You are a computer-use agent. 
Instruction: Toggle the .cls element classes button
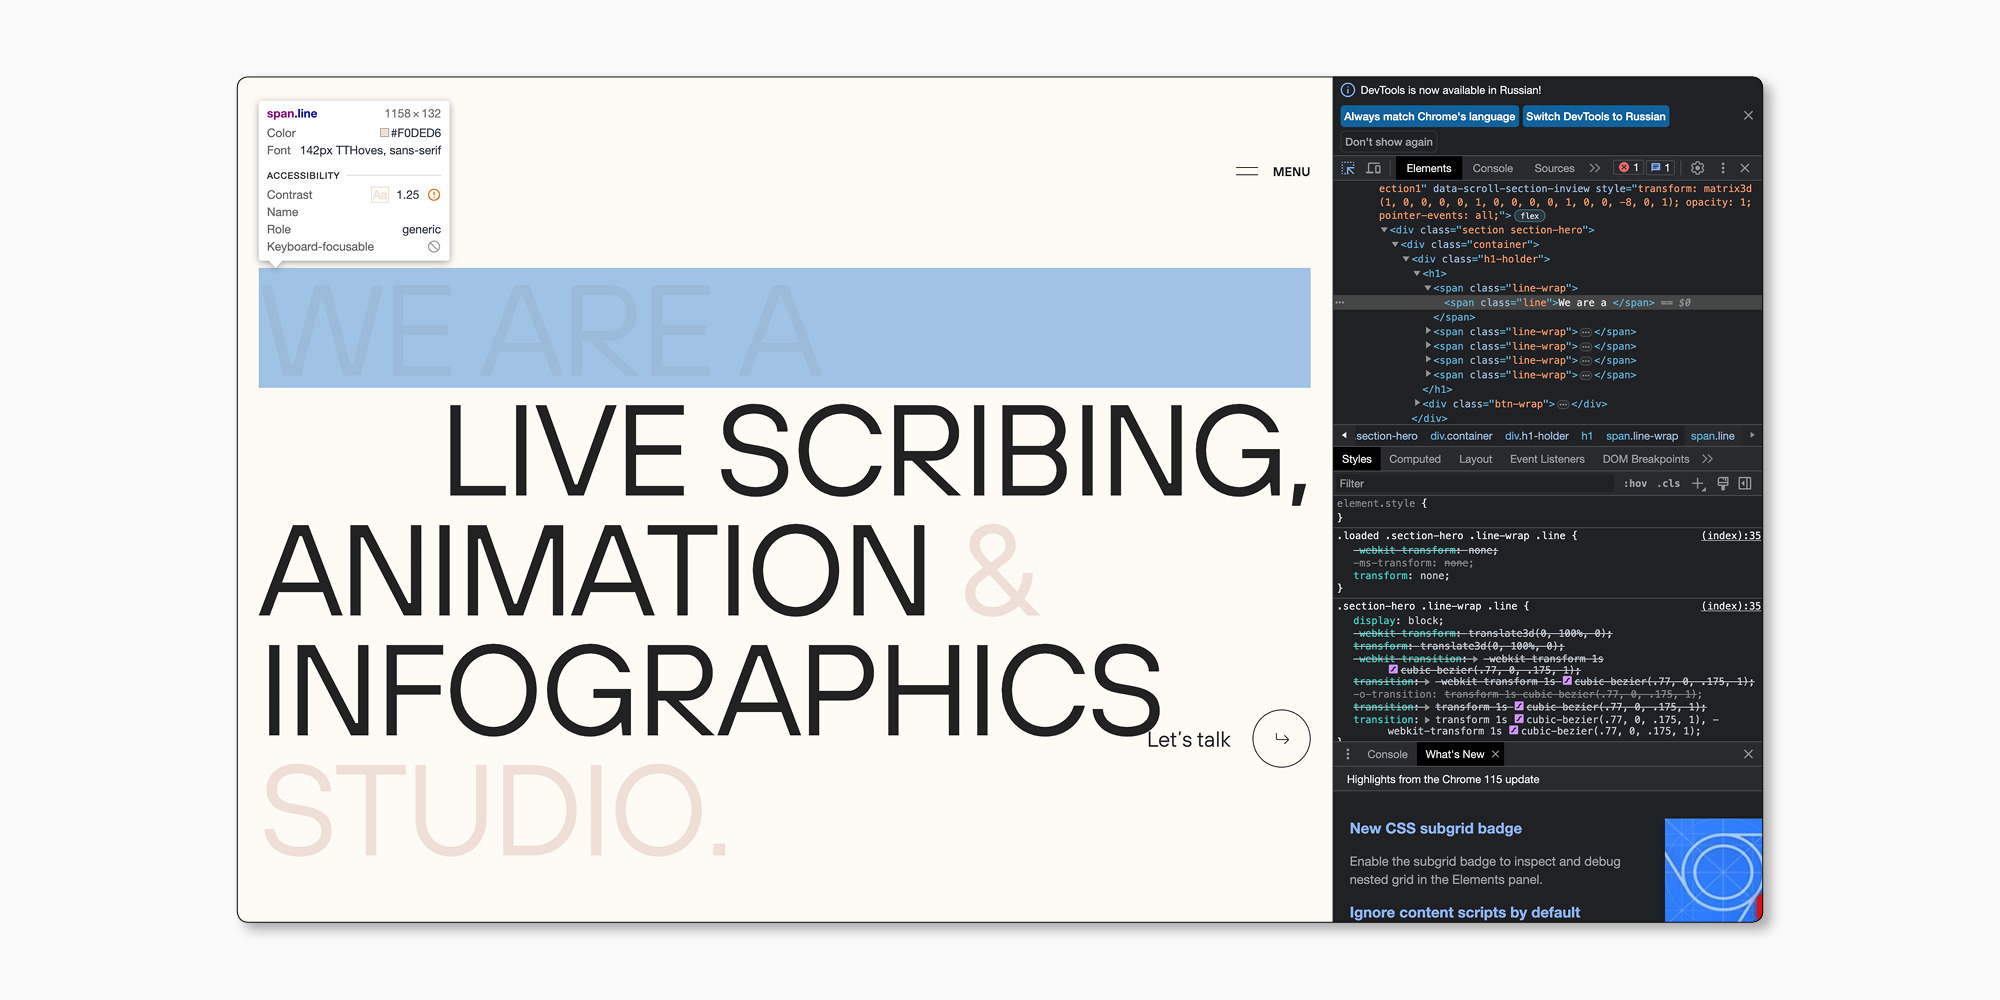[1669, 484]
